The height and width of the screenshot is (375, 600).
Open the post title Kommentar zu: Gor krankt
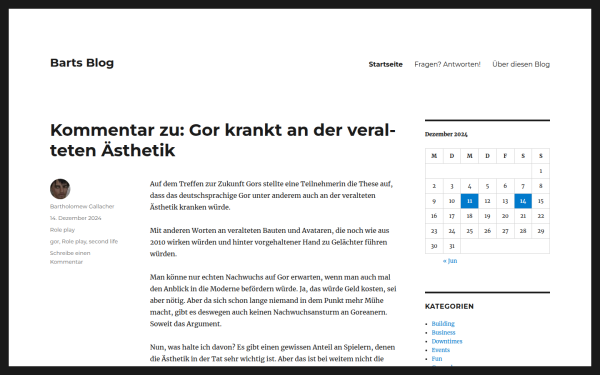coord(223,140)
